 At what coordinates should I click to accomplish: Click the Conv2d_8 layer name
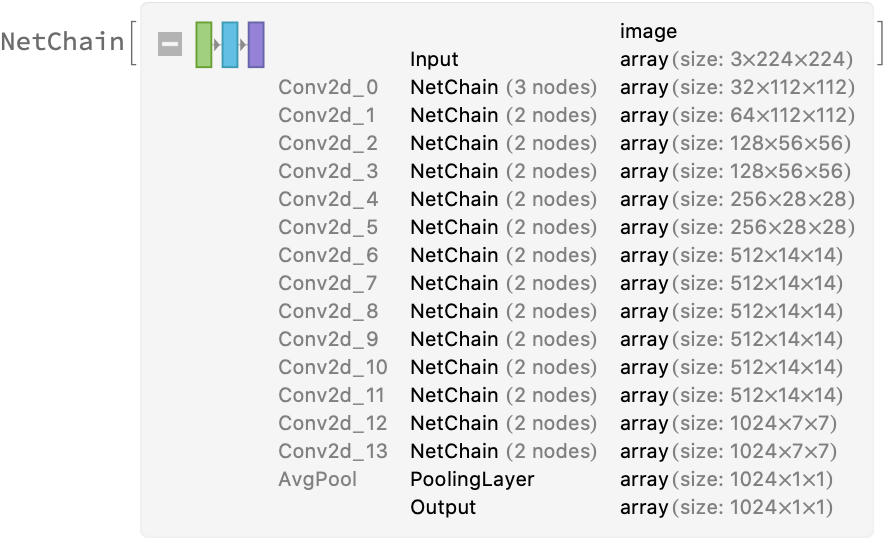tap(328, 312)
